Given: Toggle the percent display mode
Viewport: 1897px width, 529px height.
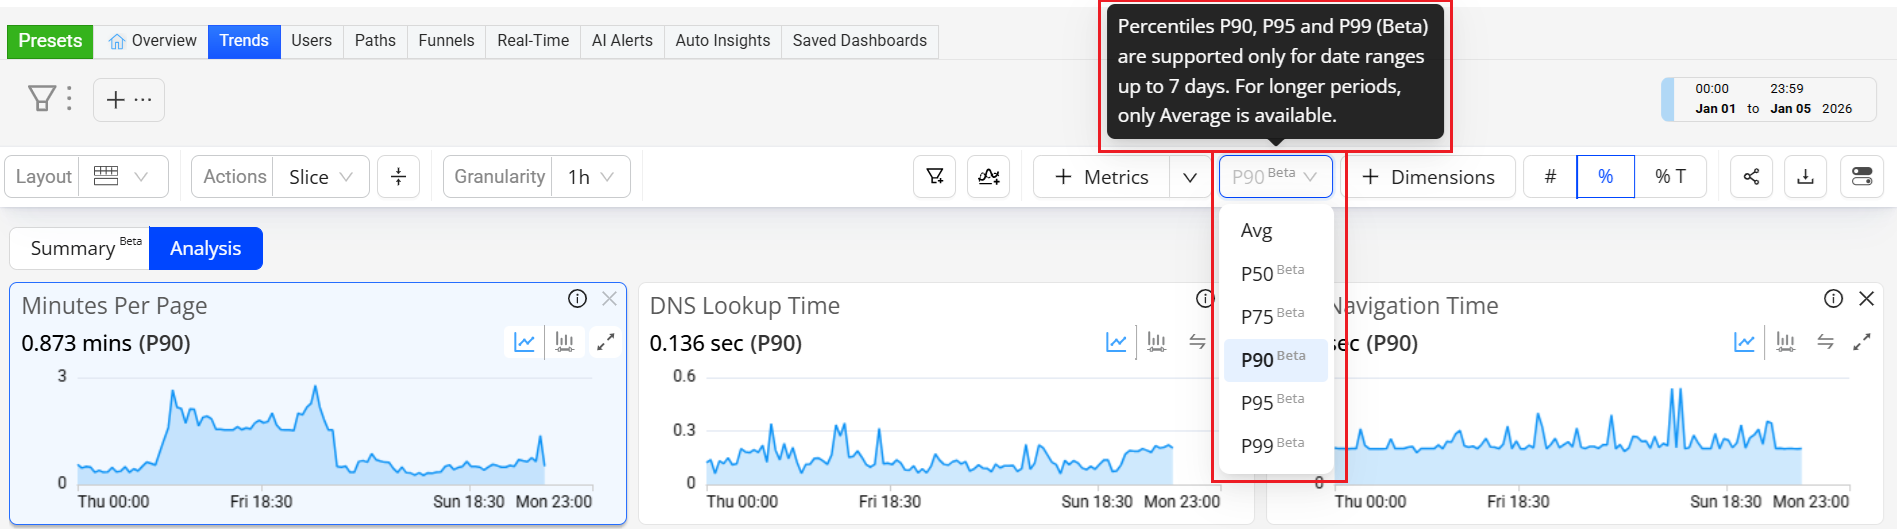Looking at the screenshot, I should click(1605, 177).
